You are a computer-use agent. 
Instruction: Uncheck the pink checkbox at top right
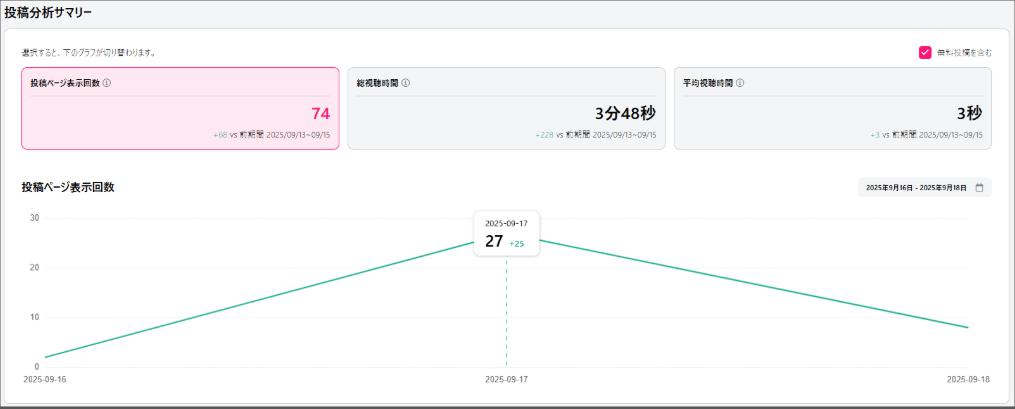[925, 52]
